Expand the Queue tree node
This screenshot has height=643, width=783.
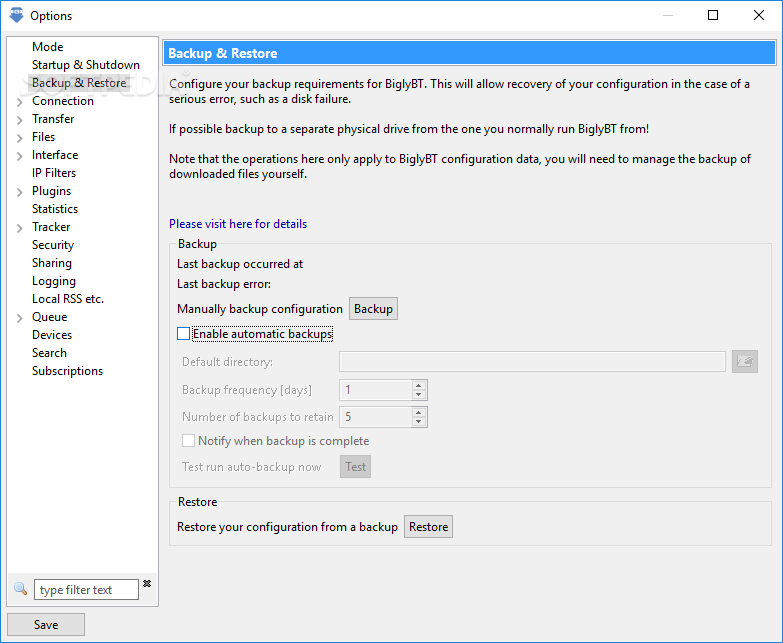pos(19,318)
